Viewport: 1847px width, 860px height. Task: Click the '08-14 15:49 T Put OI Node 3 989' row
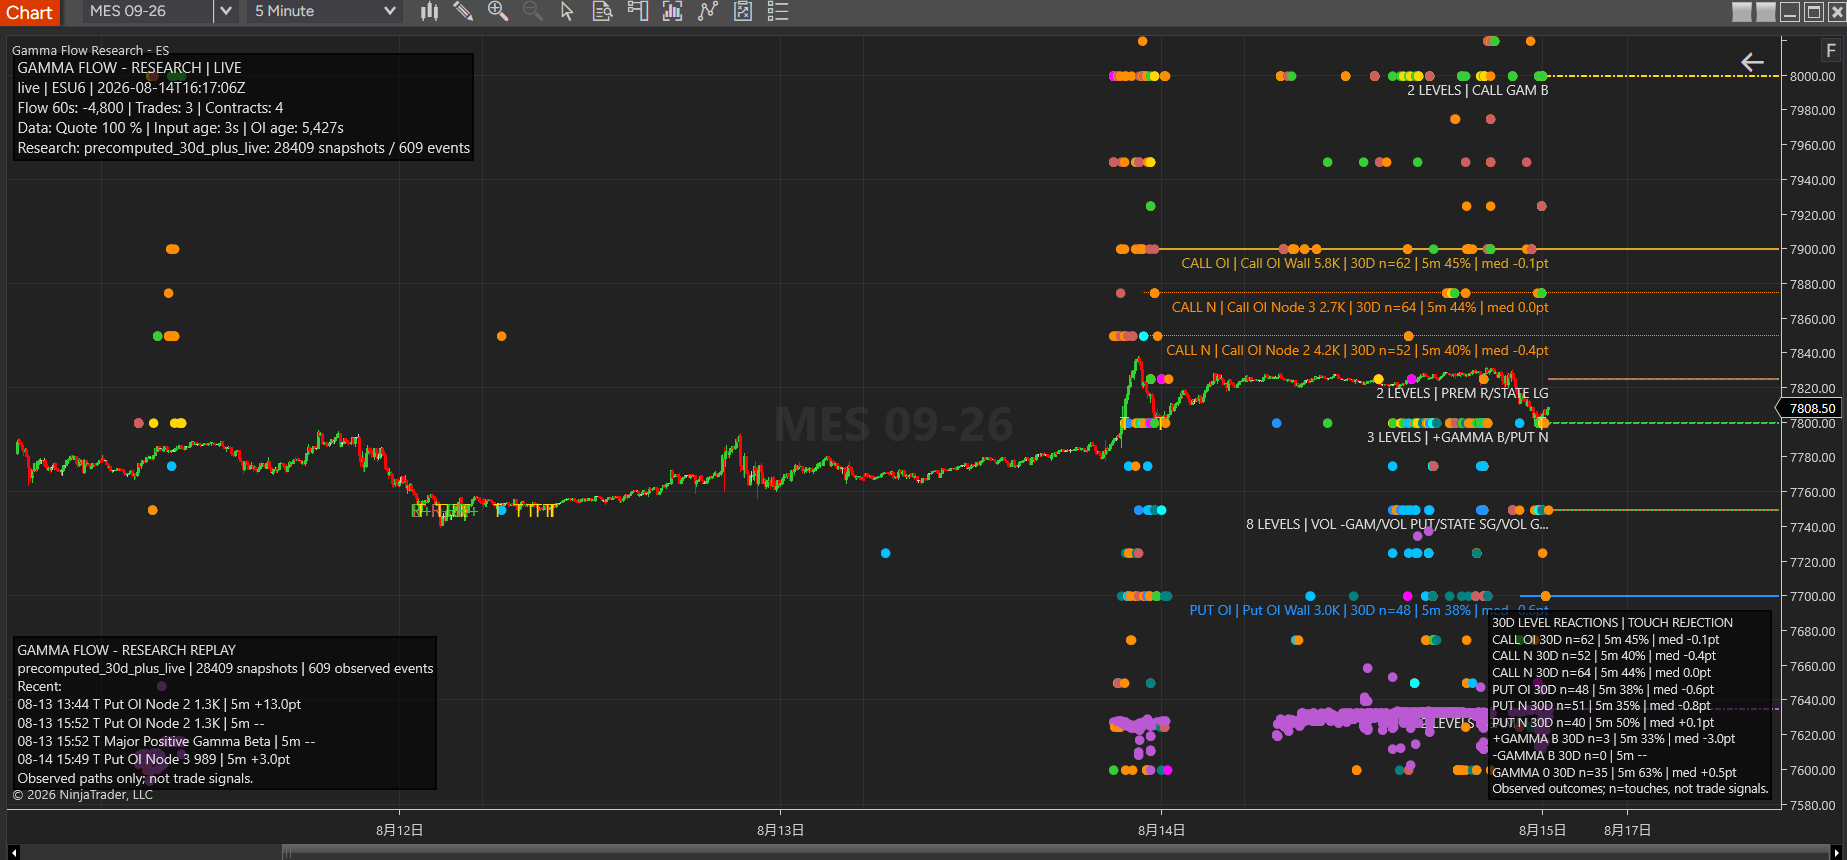click(x=153, y=759)
